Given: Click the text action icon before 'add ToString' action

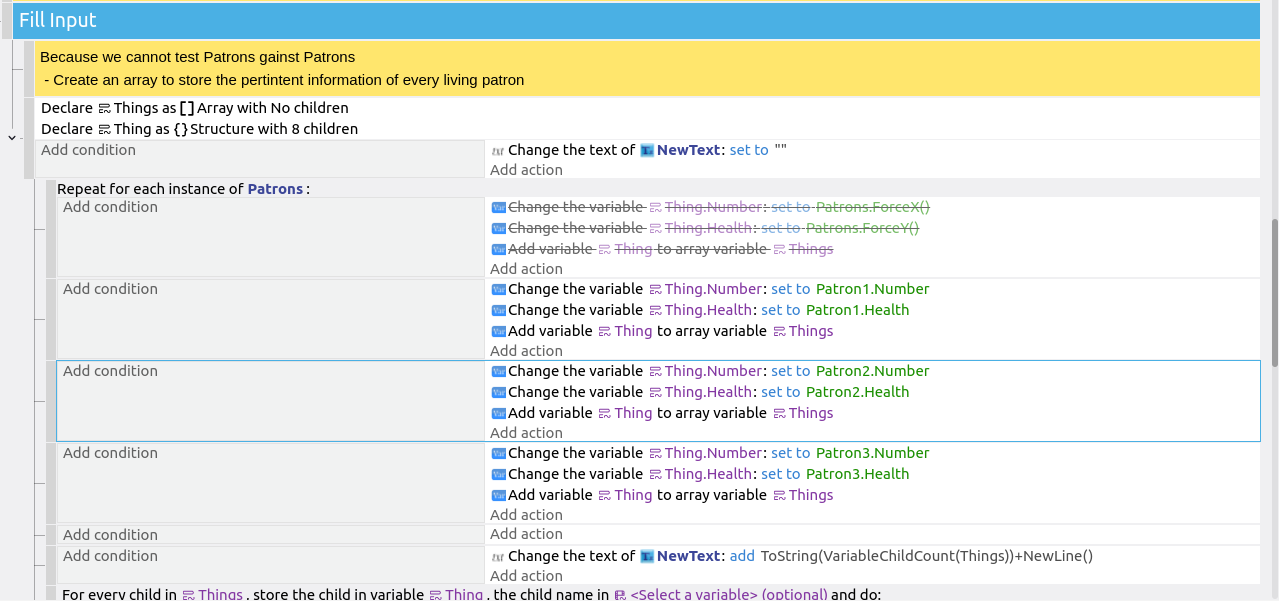Looking at the screenshot, I should tap(498, 556).
